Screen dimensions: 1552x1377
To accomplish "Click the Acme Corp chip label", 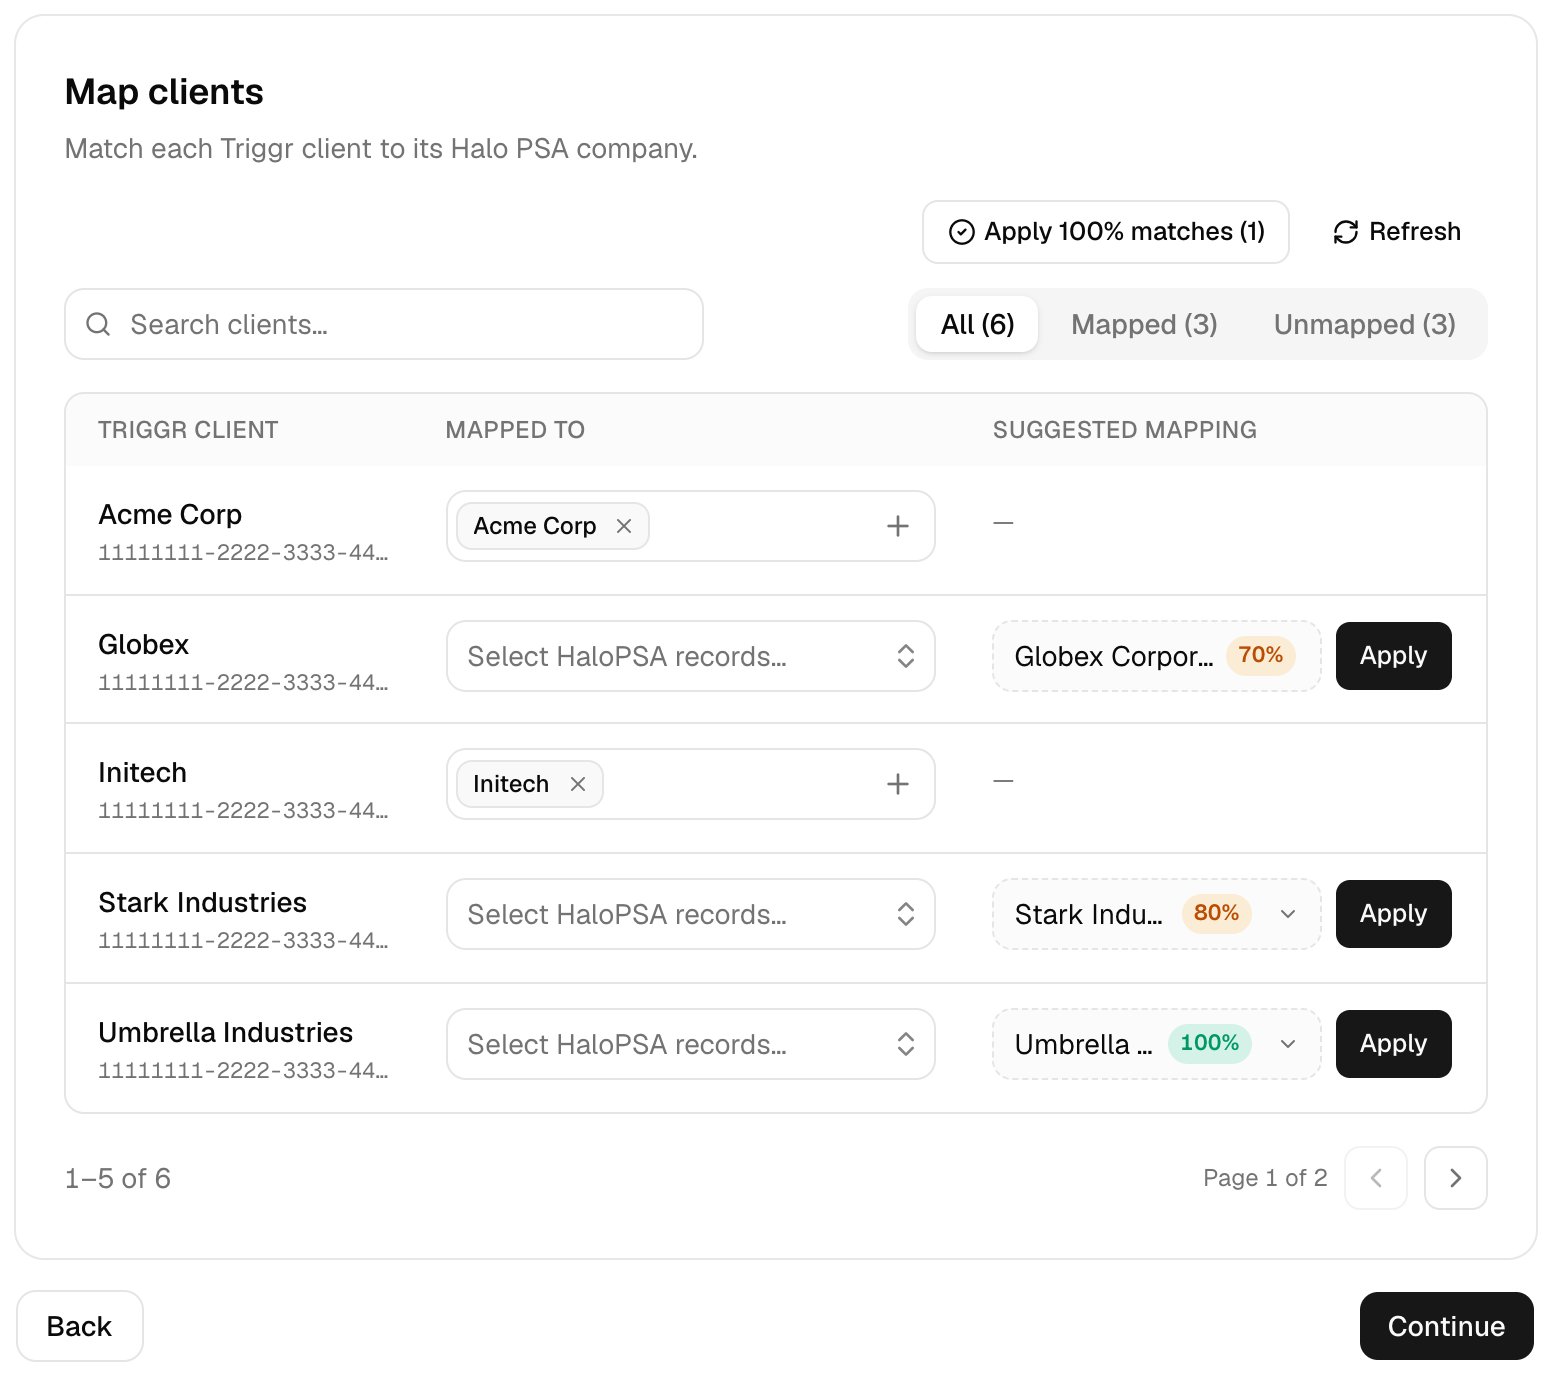I will (x=534, y=526).
